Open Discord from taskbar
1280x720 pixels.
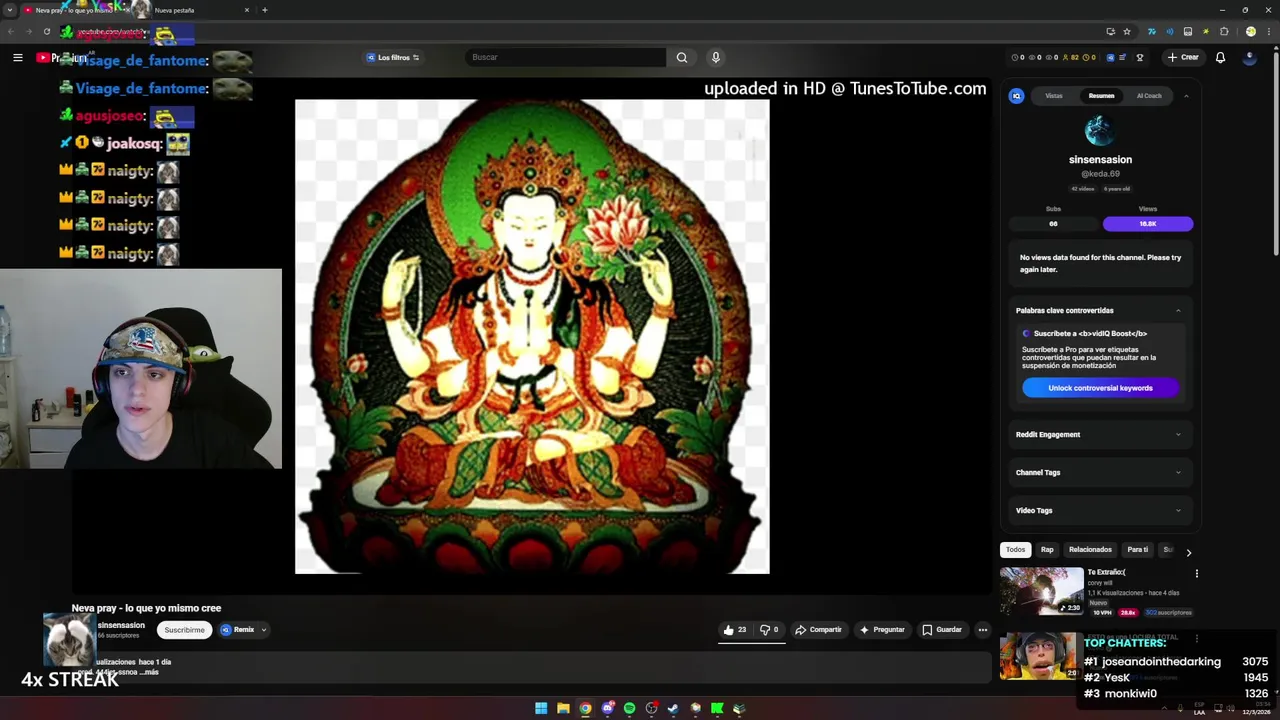point(607,708)
